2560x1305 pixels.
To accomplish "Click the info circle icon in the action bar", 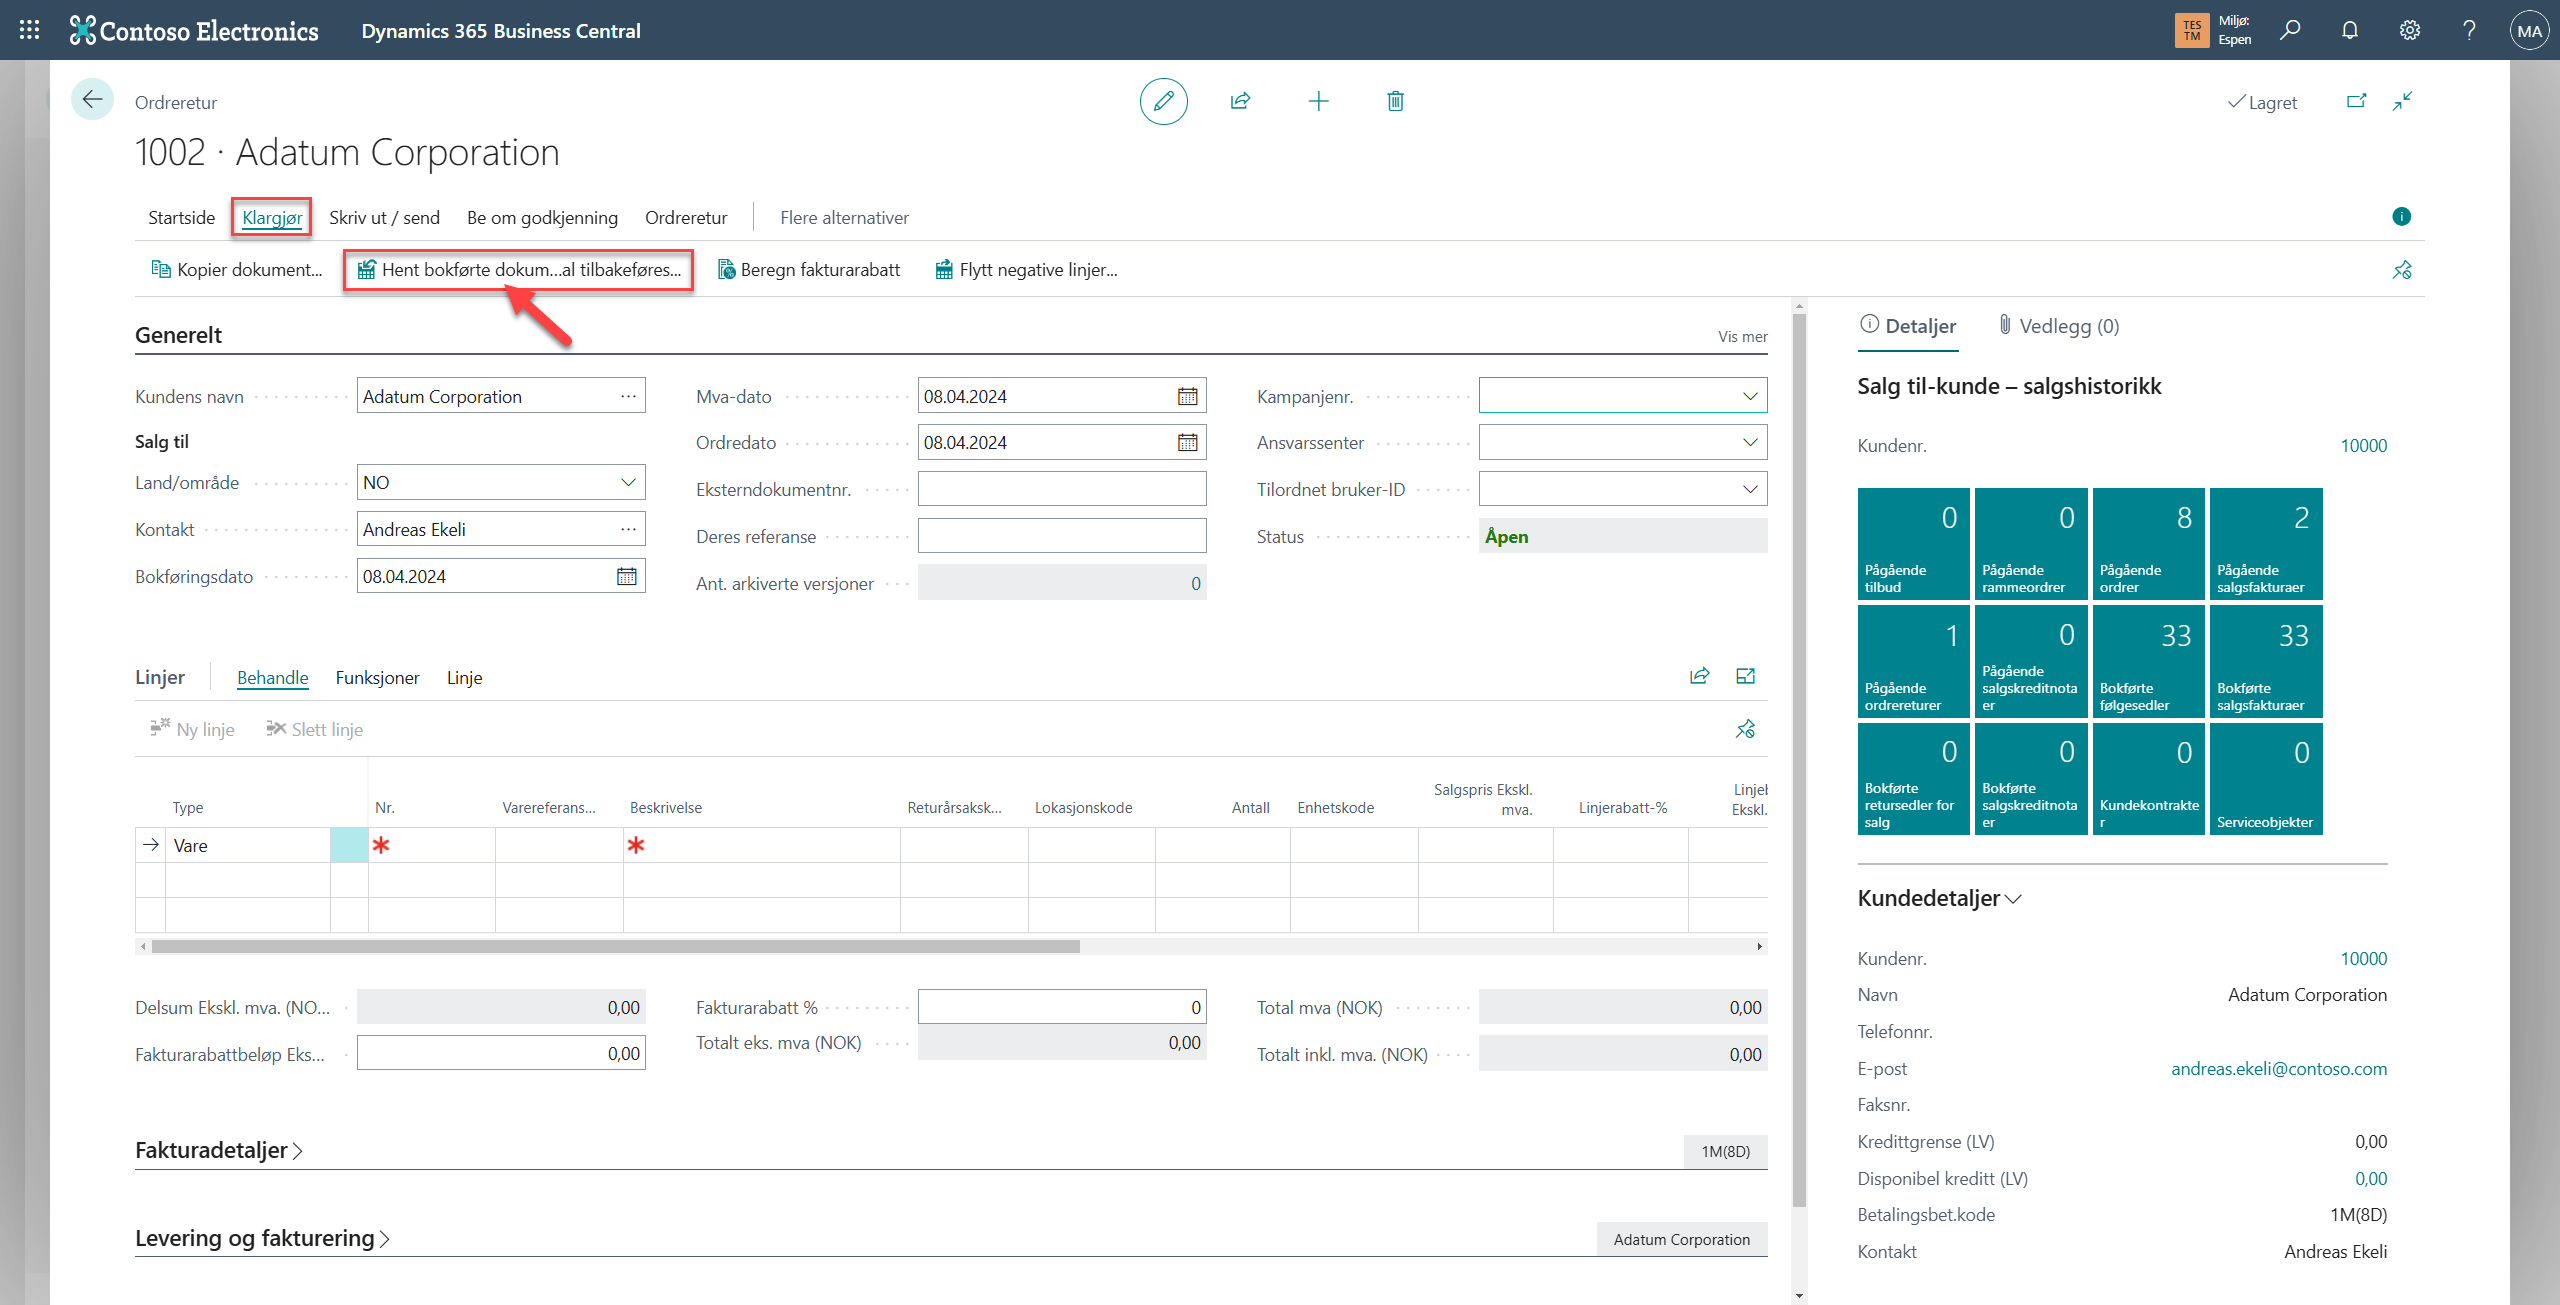I will click(x=2402, y=217).
